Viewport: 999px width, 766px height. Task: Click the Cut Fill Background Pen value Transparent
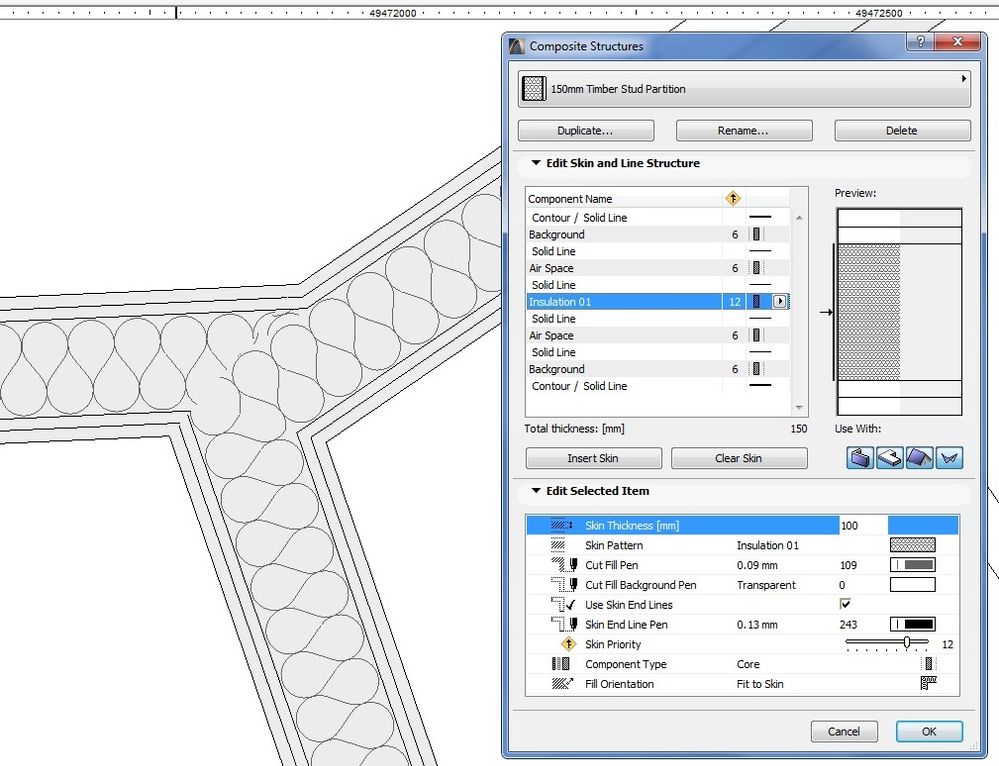point(766,585)
